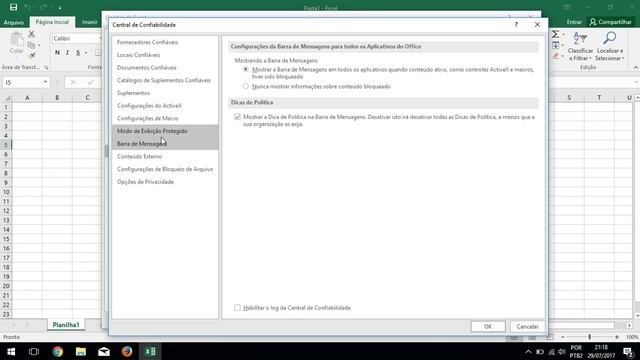This screenshot has height=360, width=640.
Task: Open Opções de Privacidade category
Action: tap(165, 182)
